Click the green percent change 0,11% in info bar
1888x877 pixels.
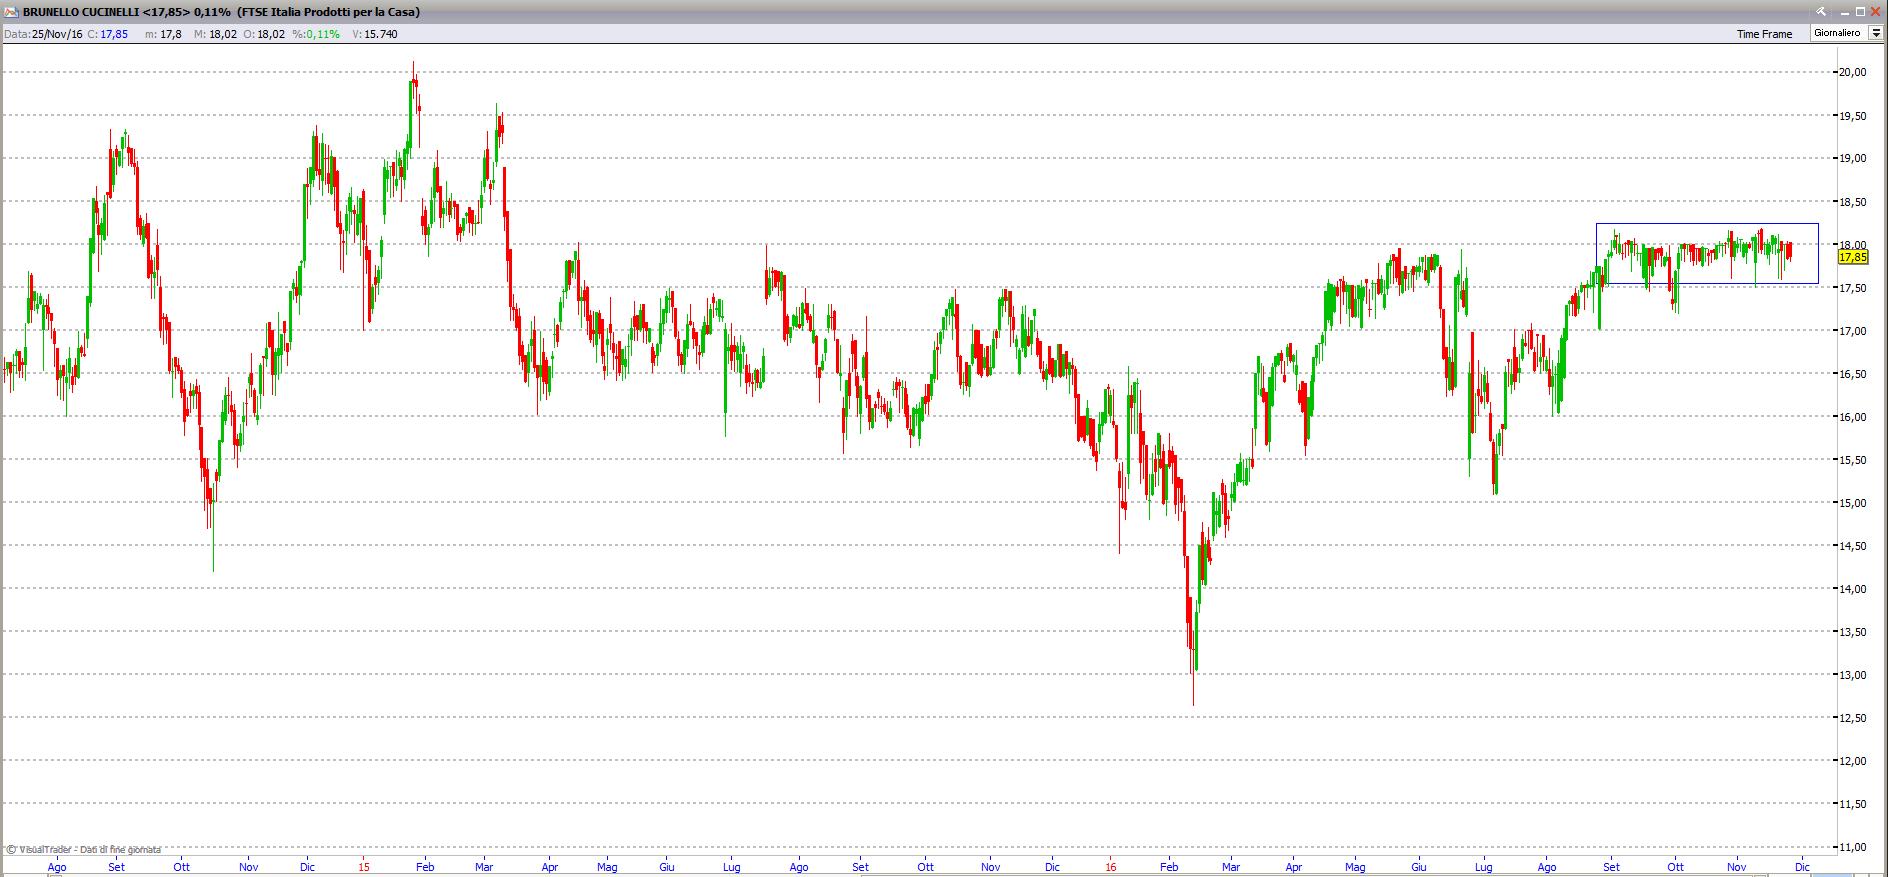(323, 34)
